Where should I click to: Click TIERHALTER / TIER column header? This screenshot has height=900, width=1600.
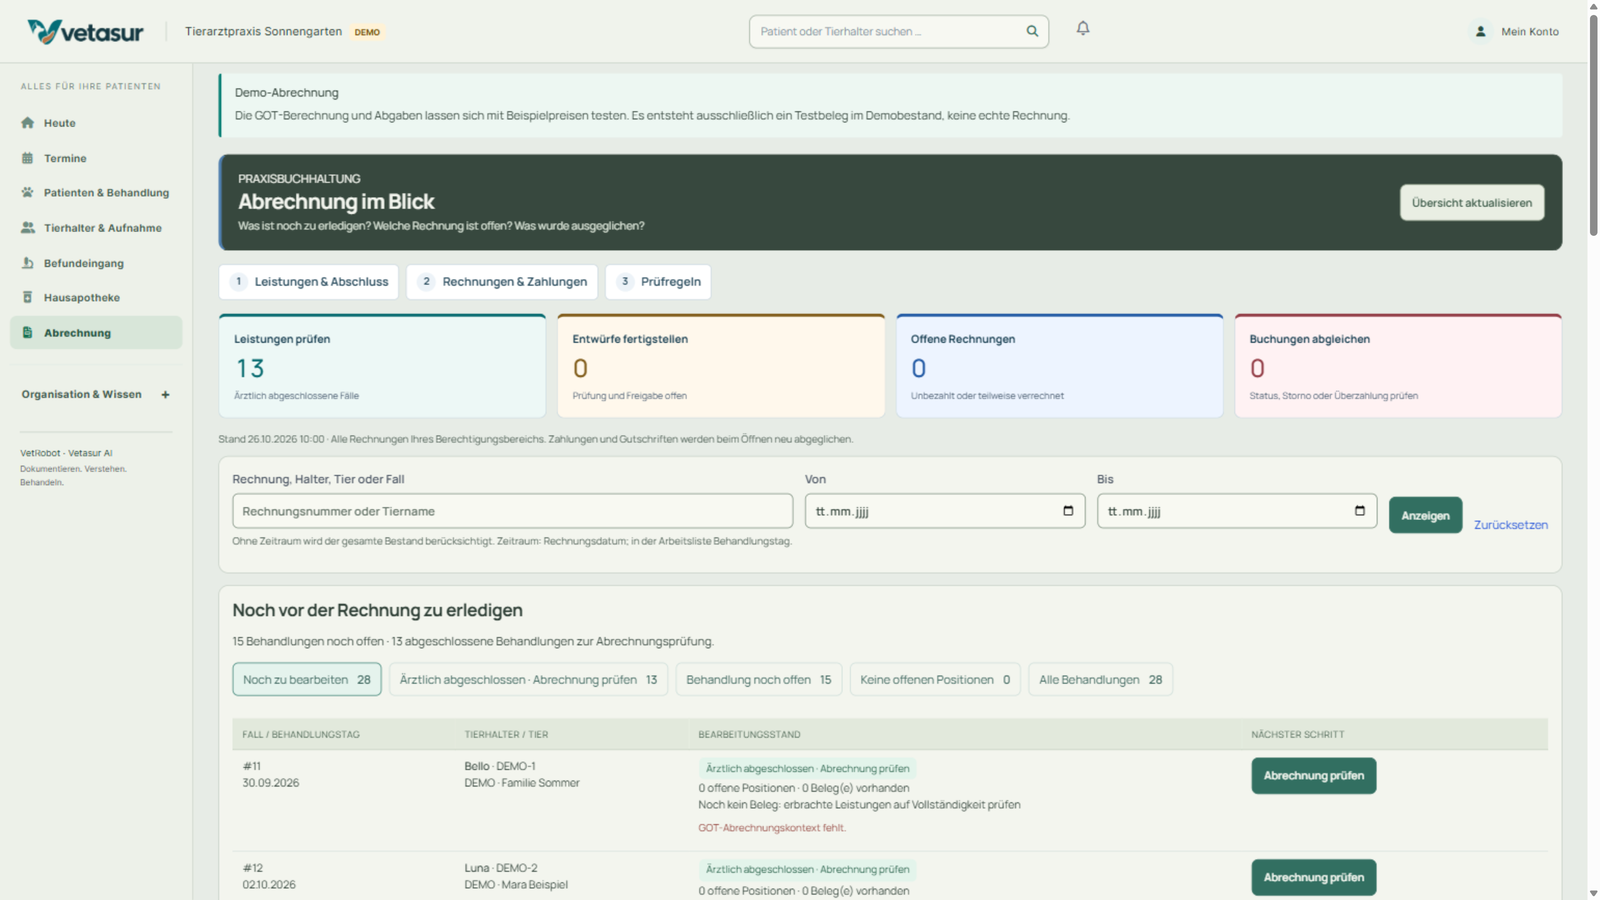(506, 735)
